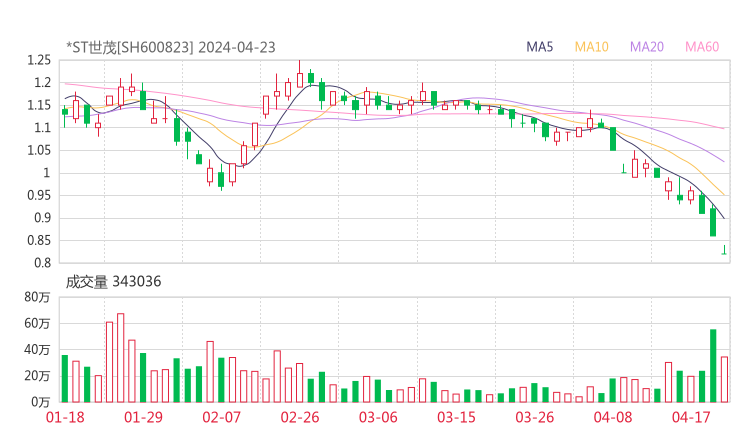
Task: Click the 0.8 price axis label
Action: click(x=42, y=263)
